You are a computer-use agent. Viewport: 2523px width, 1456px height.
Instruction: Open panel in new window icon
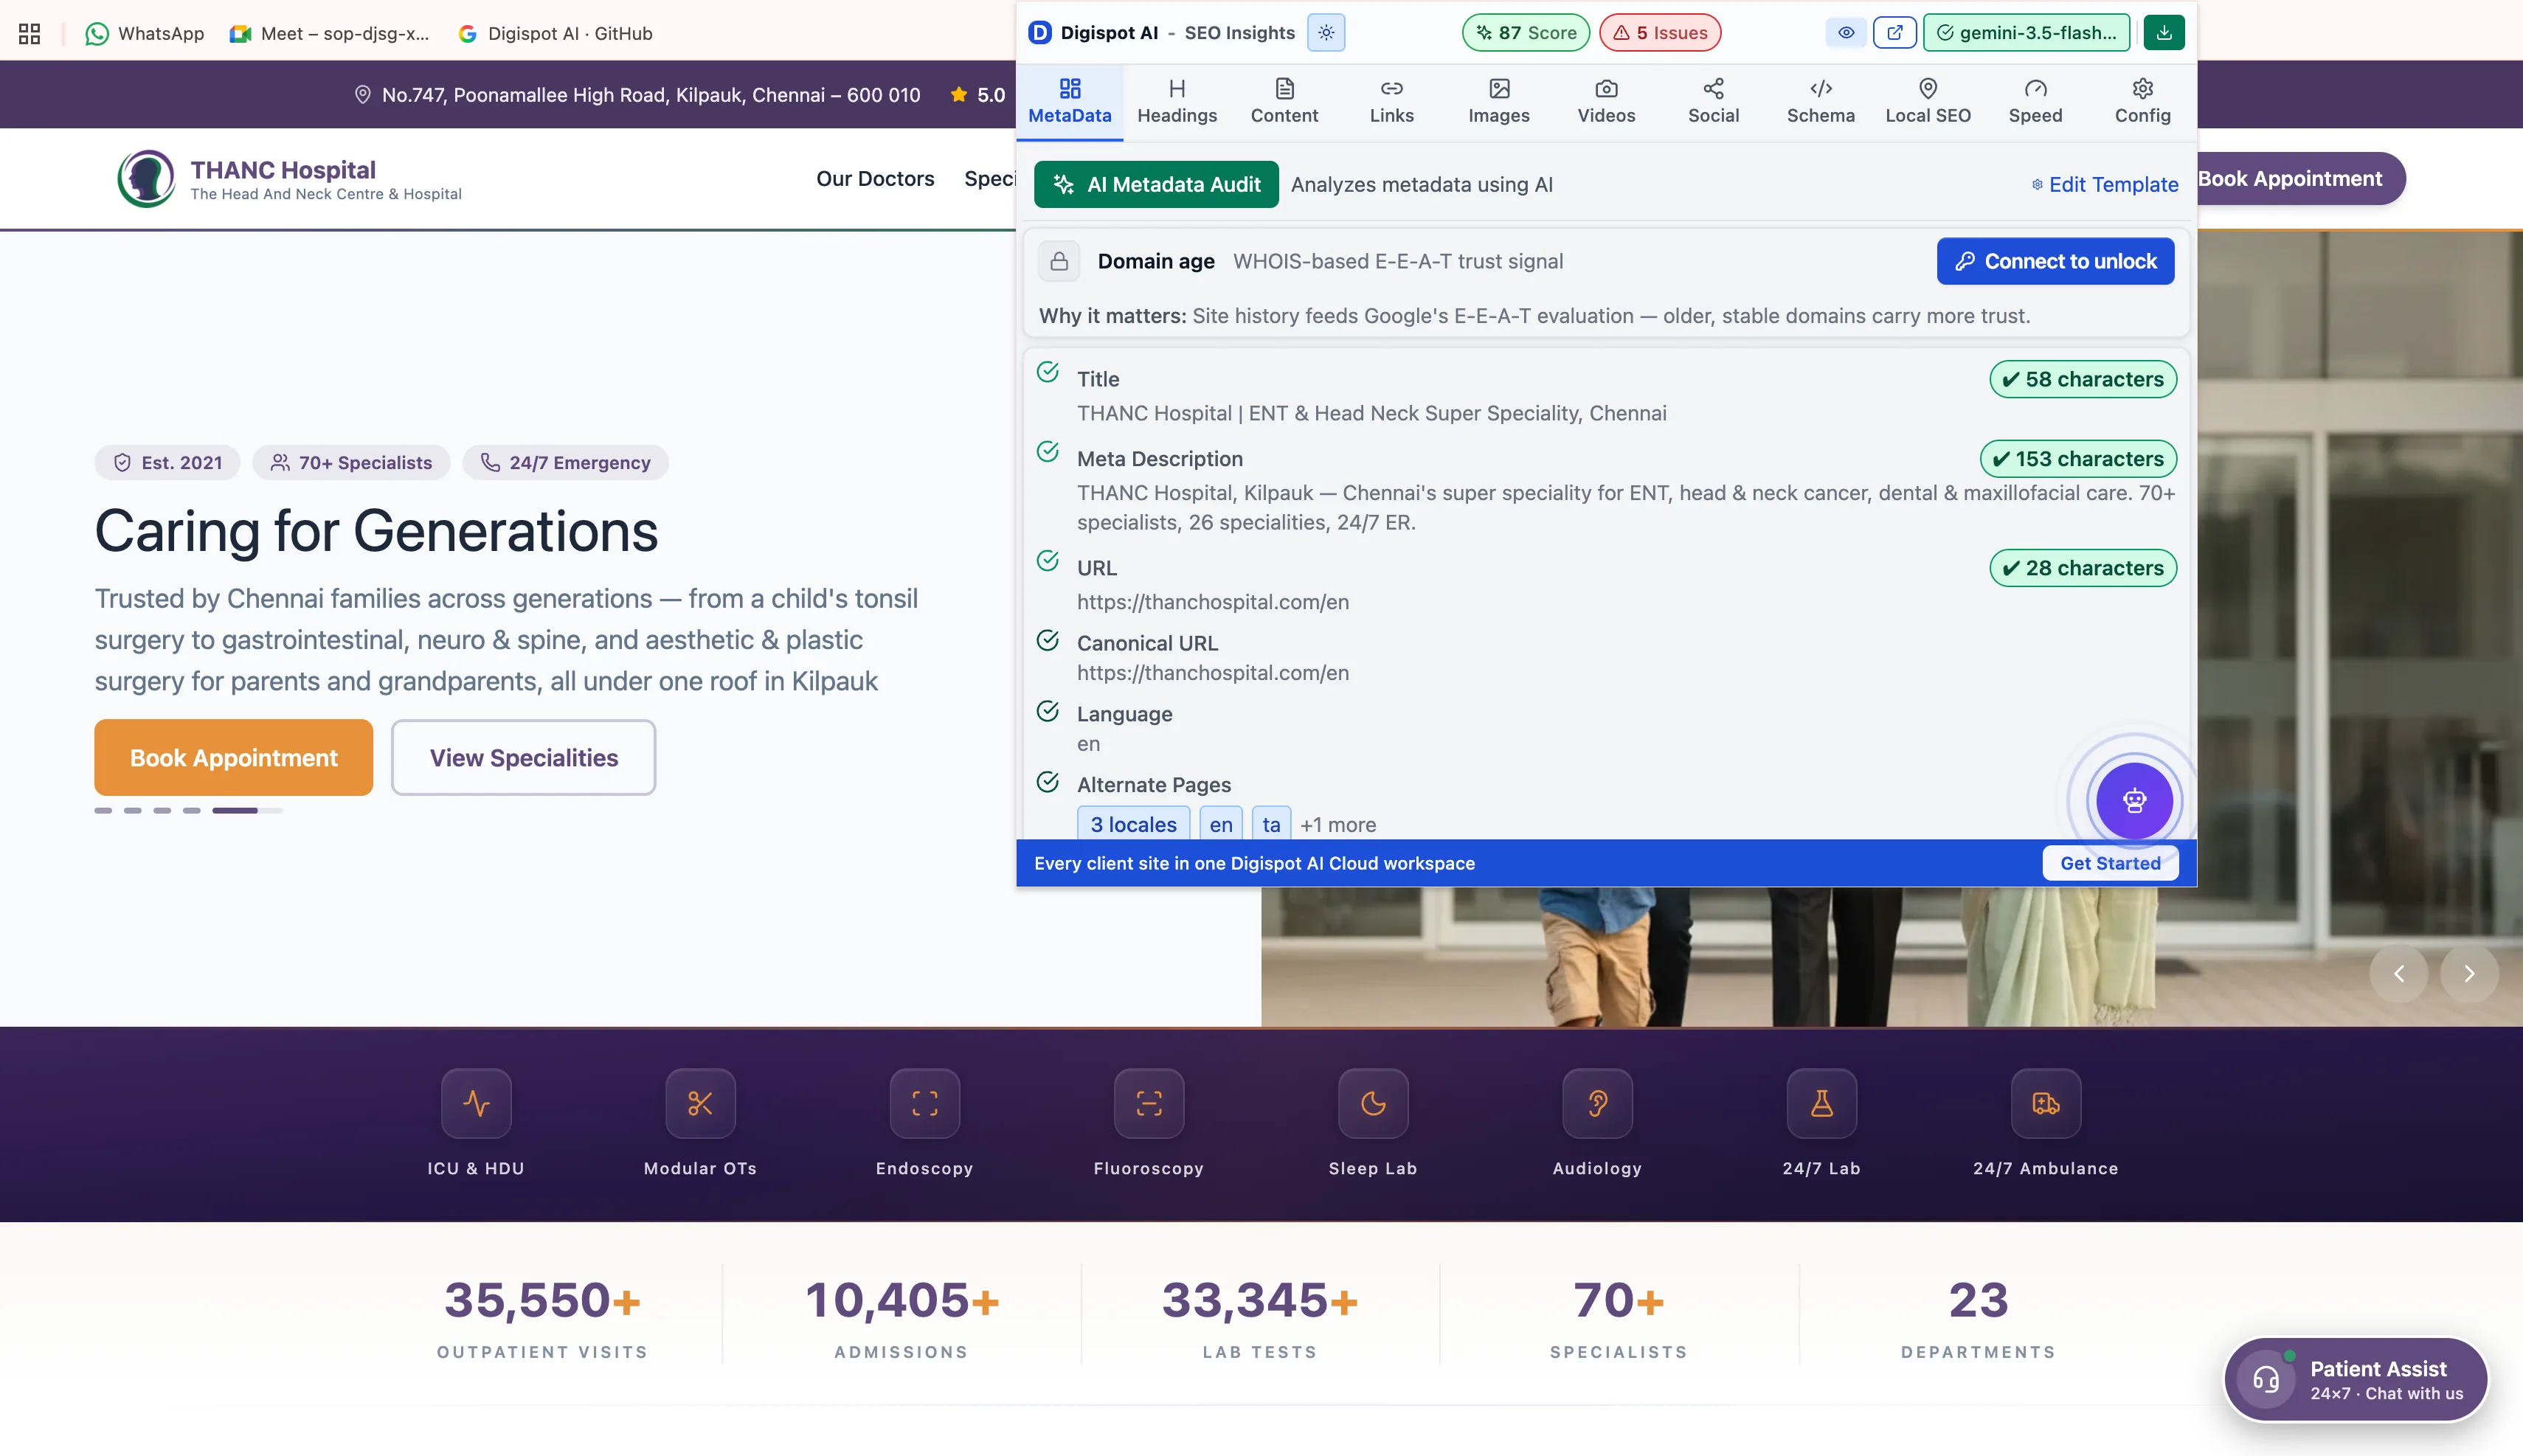pos(1894,32)
